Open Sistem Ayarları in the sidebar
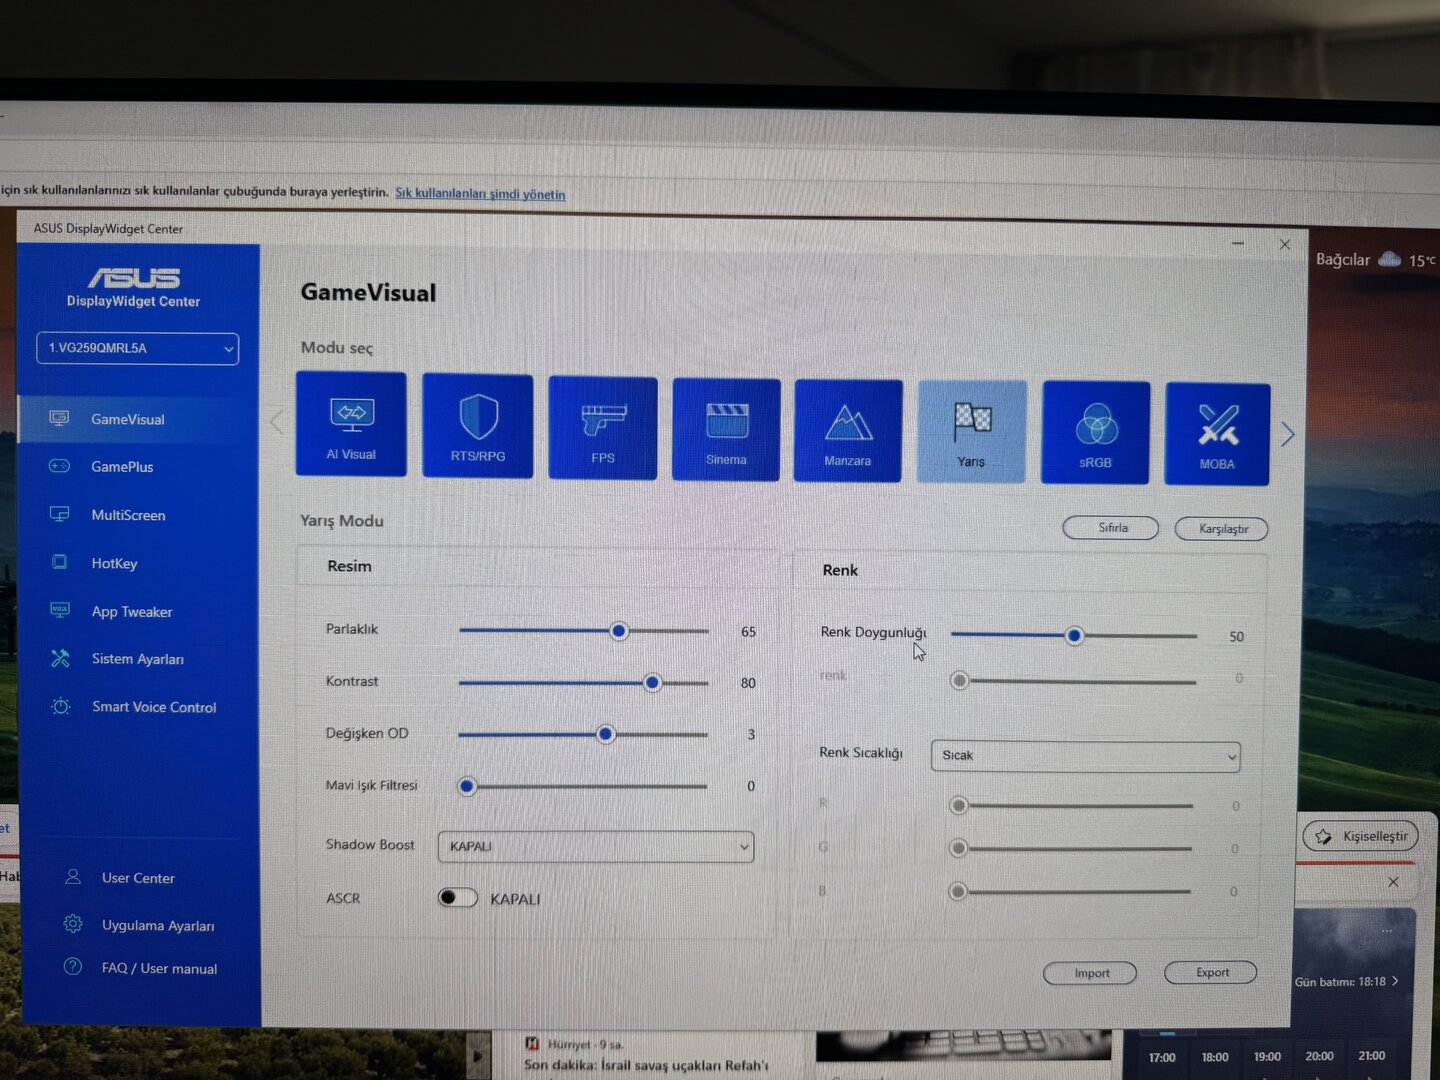 tap(138, 659)
